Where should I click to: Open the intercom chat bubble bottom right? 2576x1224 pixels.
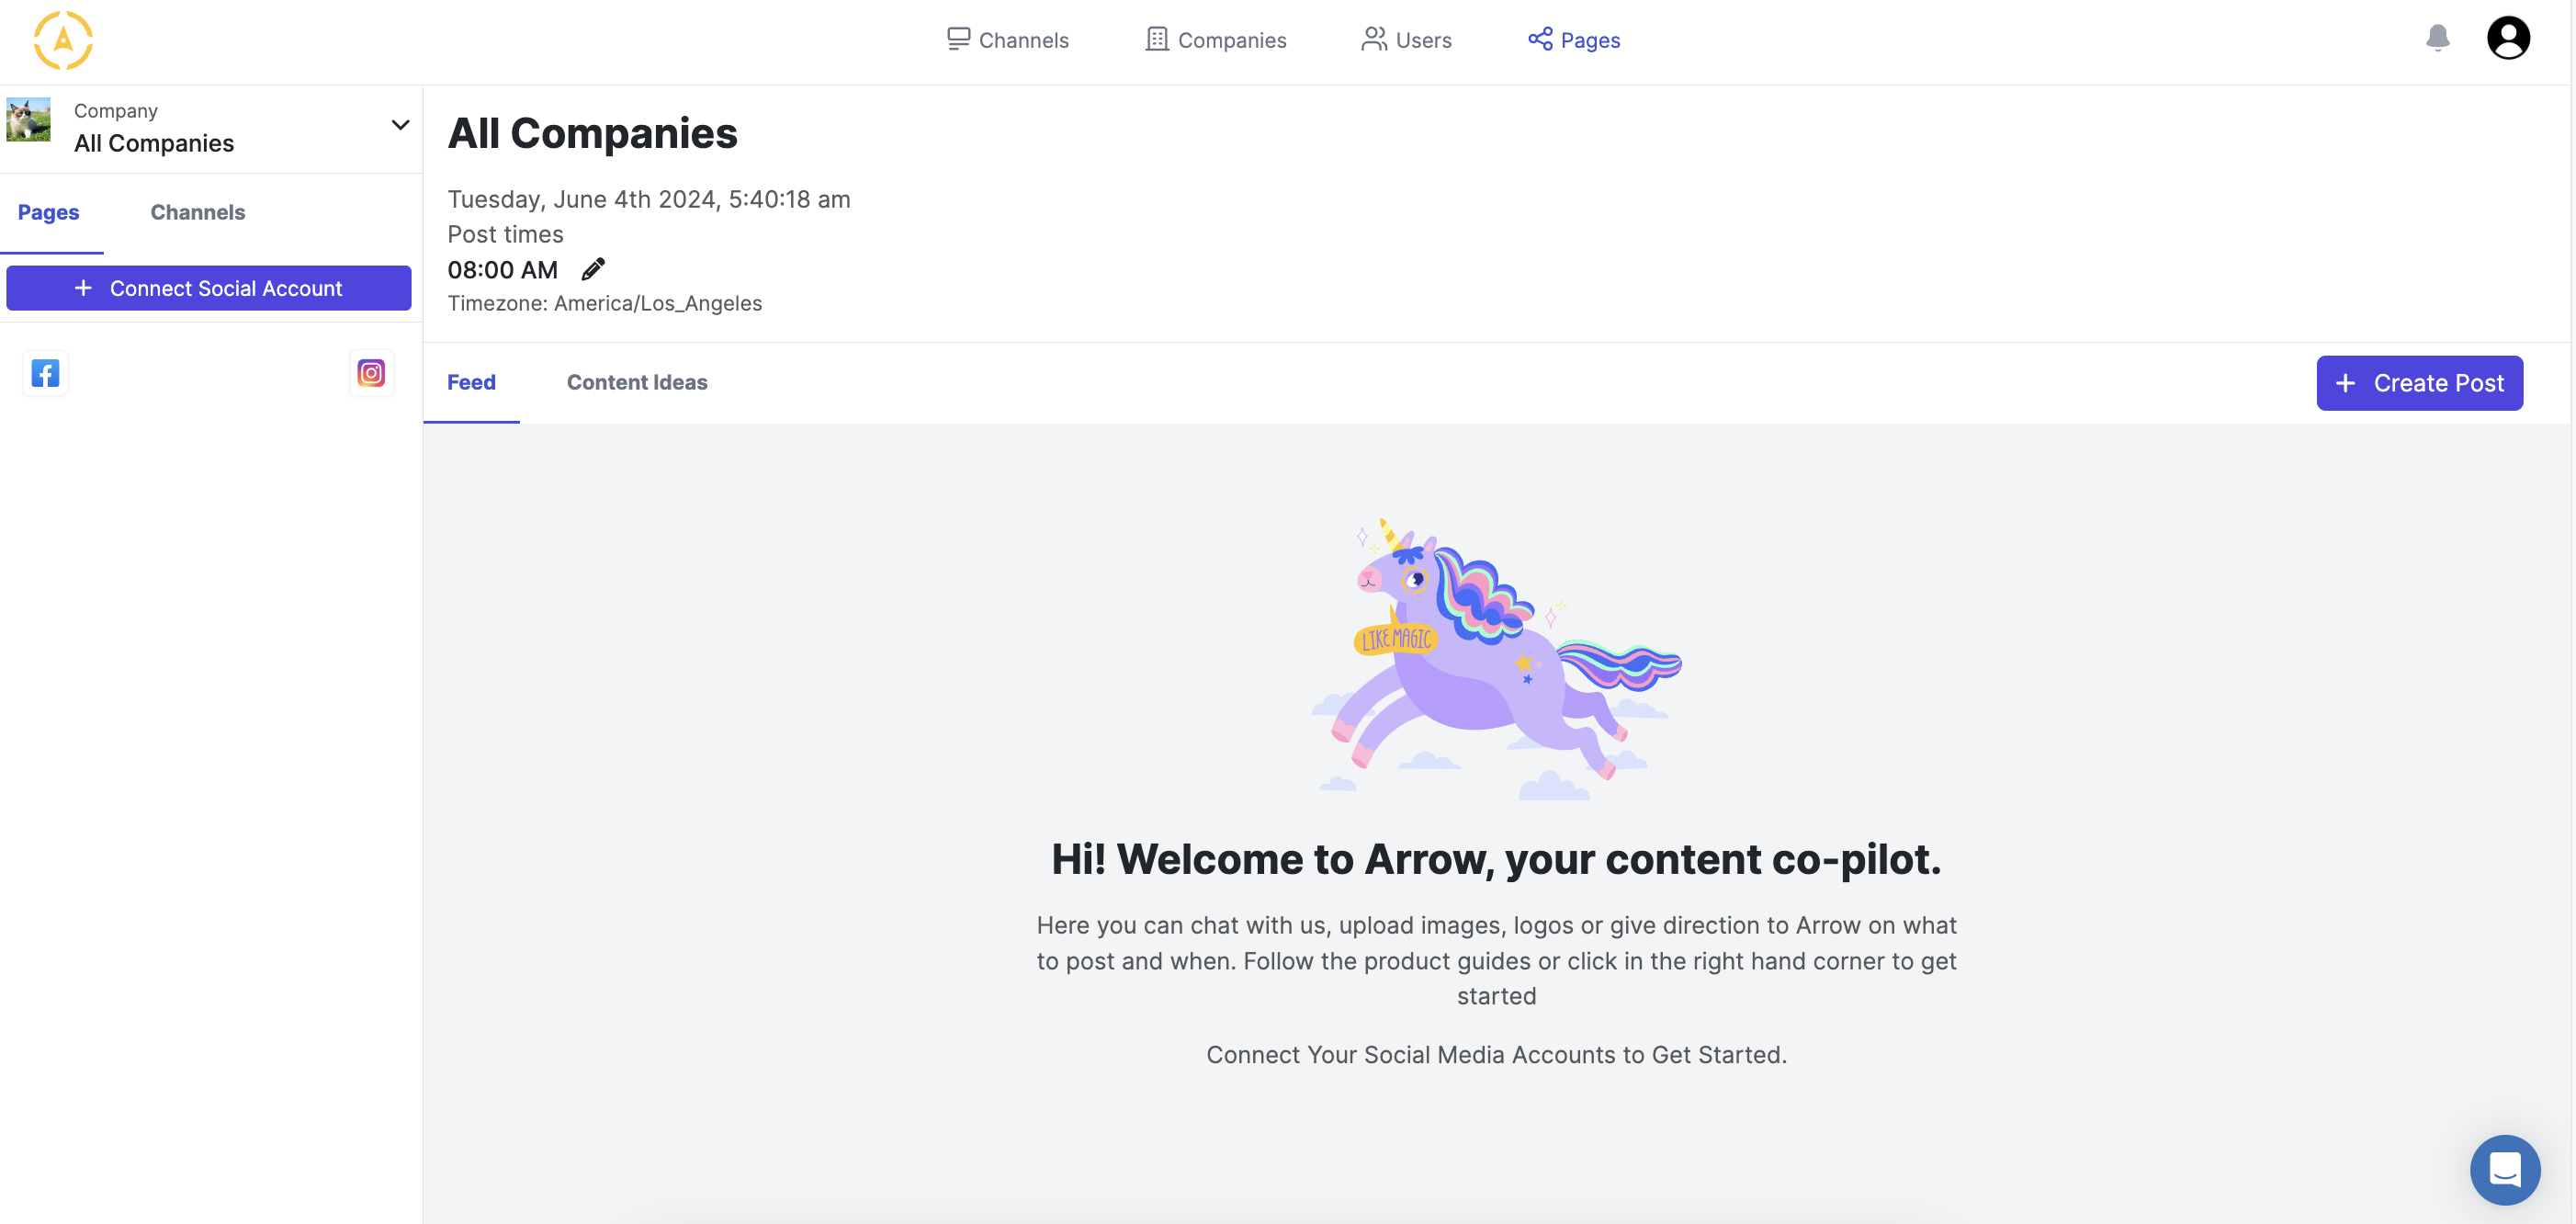[x=2505, y=1170]
